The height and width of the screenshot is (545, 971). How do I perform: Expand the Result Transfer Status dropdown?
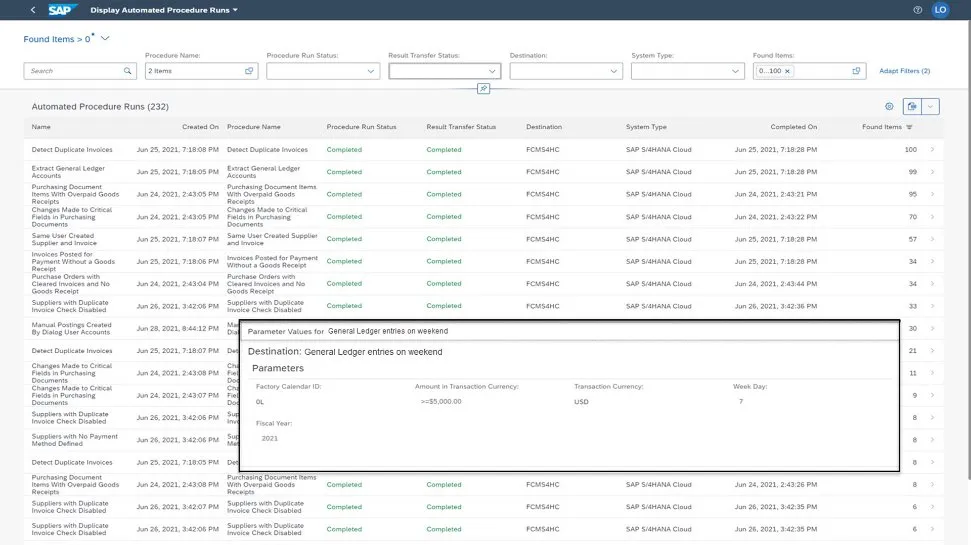[x=492, y=71]
